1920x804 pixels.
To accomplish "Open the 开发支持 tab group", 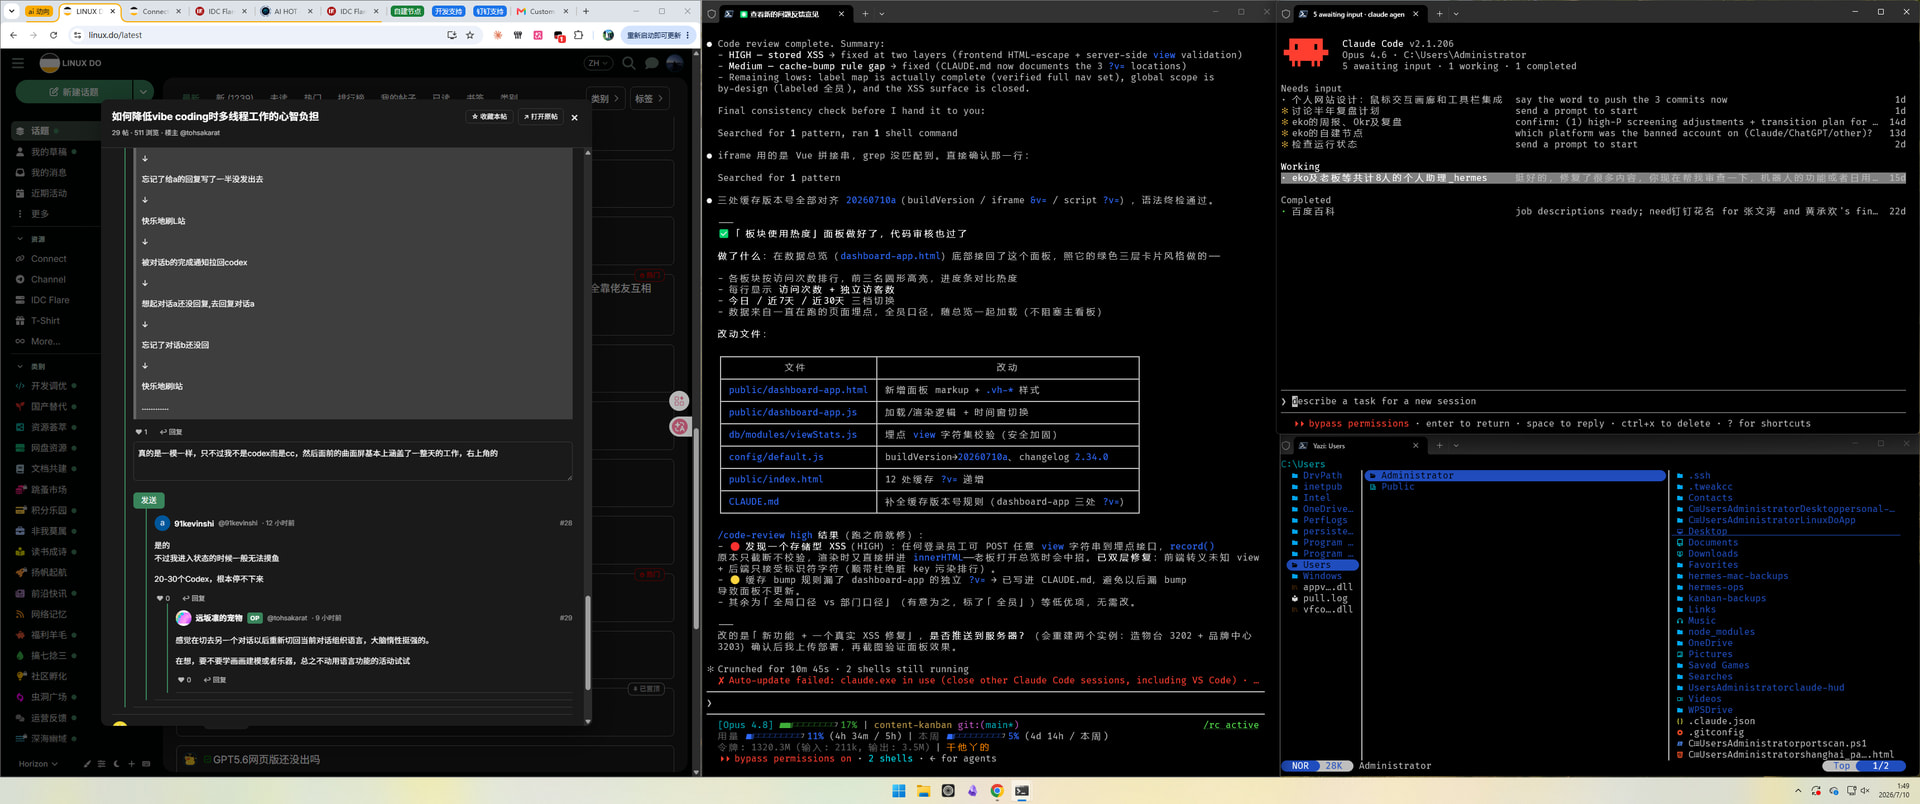I will tap(449, 11).
